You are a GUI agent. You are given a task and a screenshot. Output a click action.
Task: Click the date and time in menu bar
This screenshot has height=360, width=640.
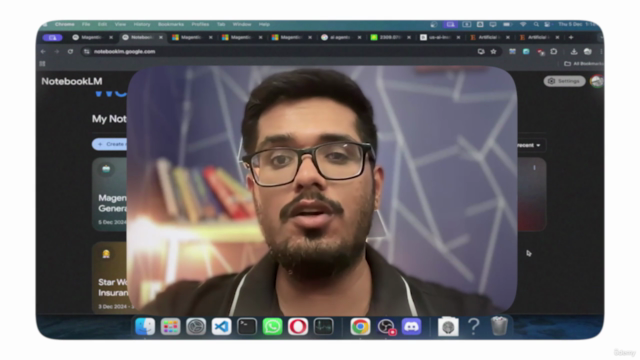pos(576,24)
